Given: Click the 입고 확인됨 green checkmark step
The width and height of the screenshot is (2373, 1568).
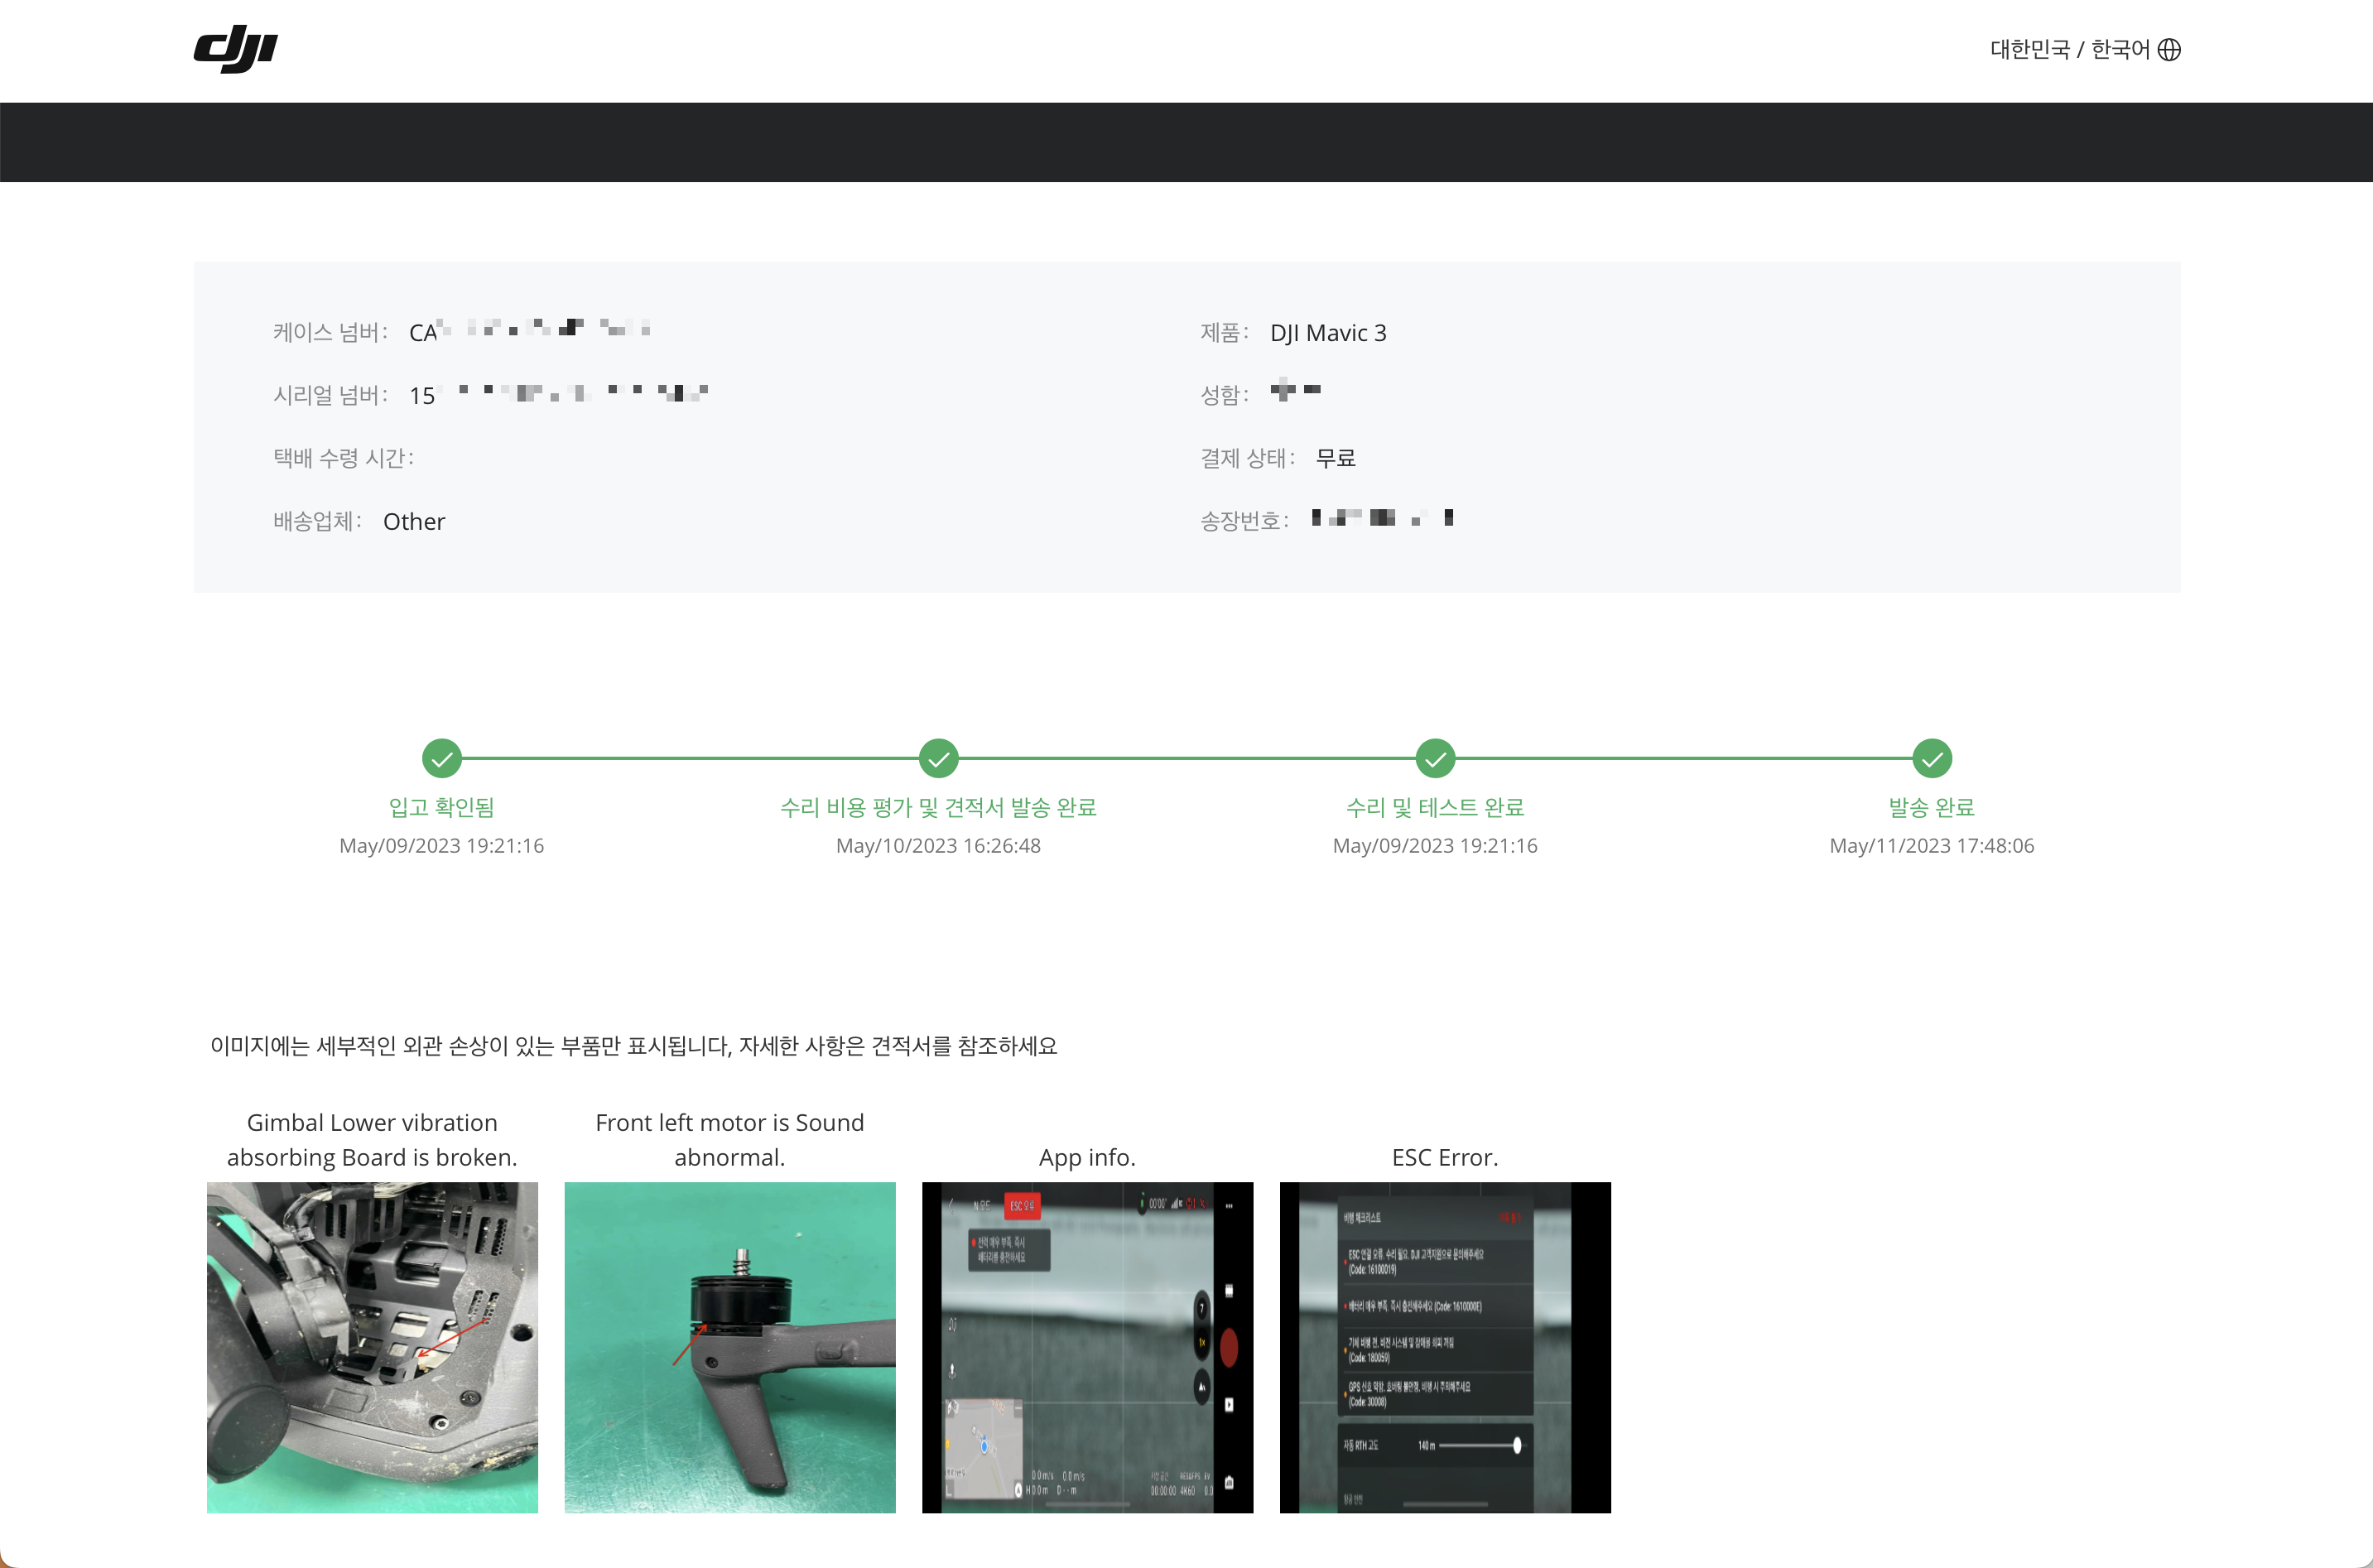Looking at the screenshot, I should point(441,758).
